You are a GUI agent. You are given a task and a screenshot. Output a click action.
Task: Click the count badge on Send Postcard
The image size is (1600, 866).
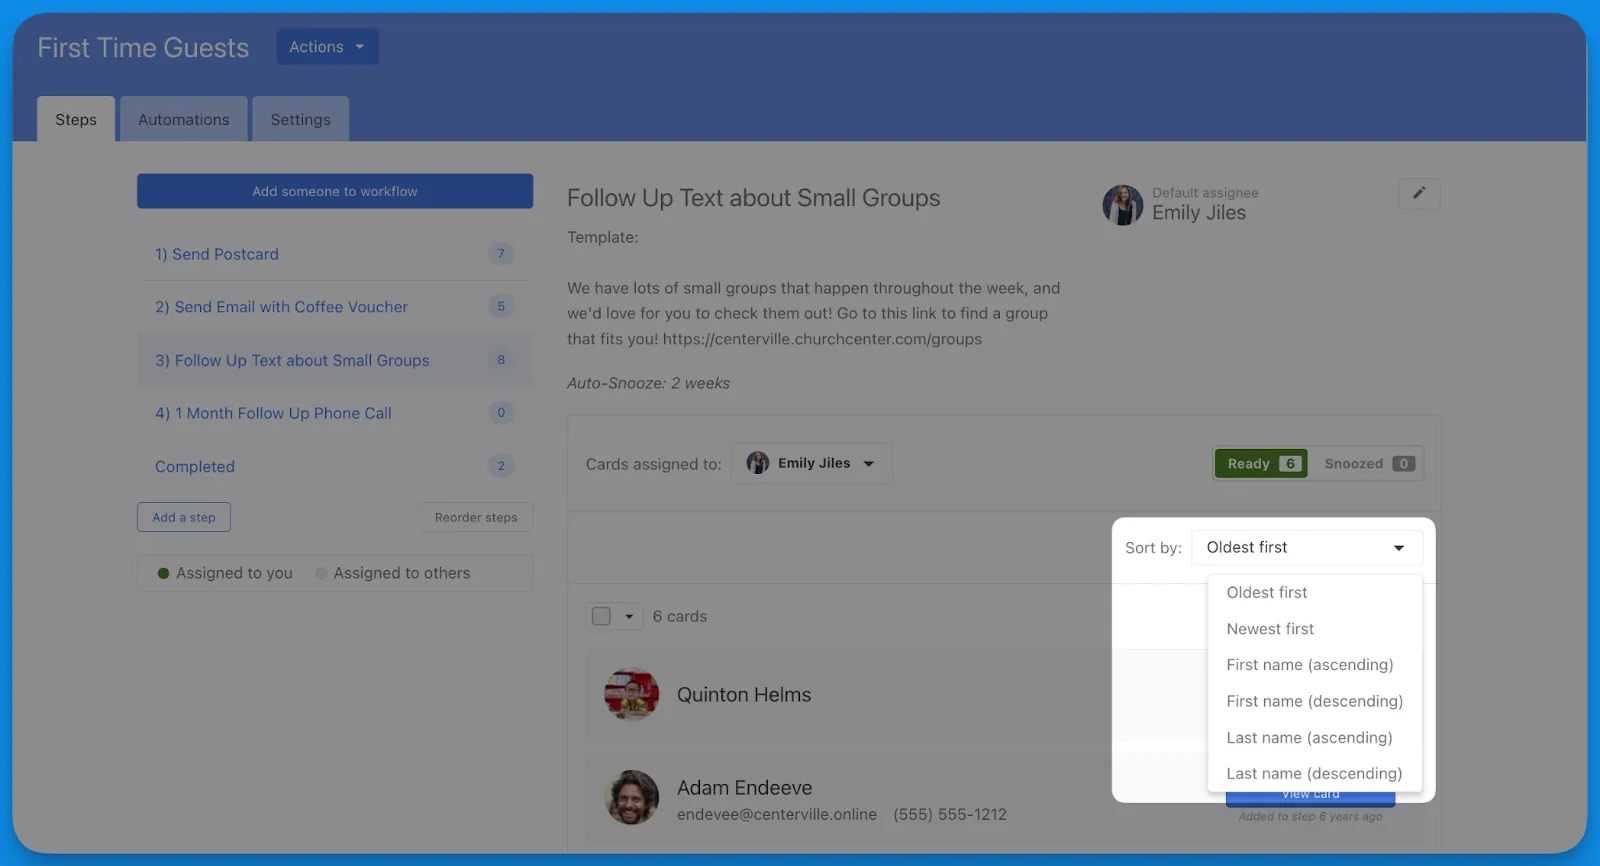[501, 254]
